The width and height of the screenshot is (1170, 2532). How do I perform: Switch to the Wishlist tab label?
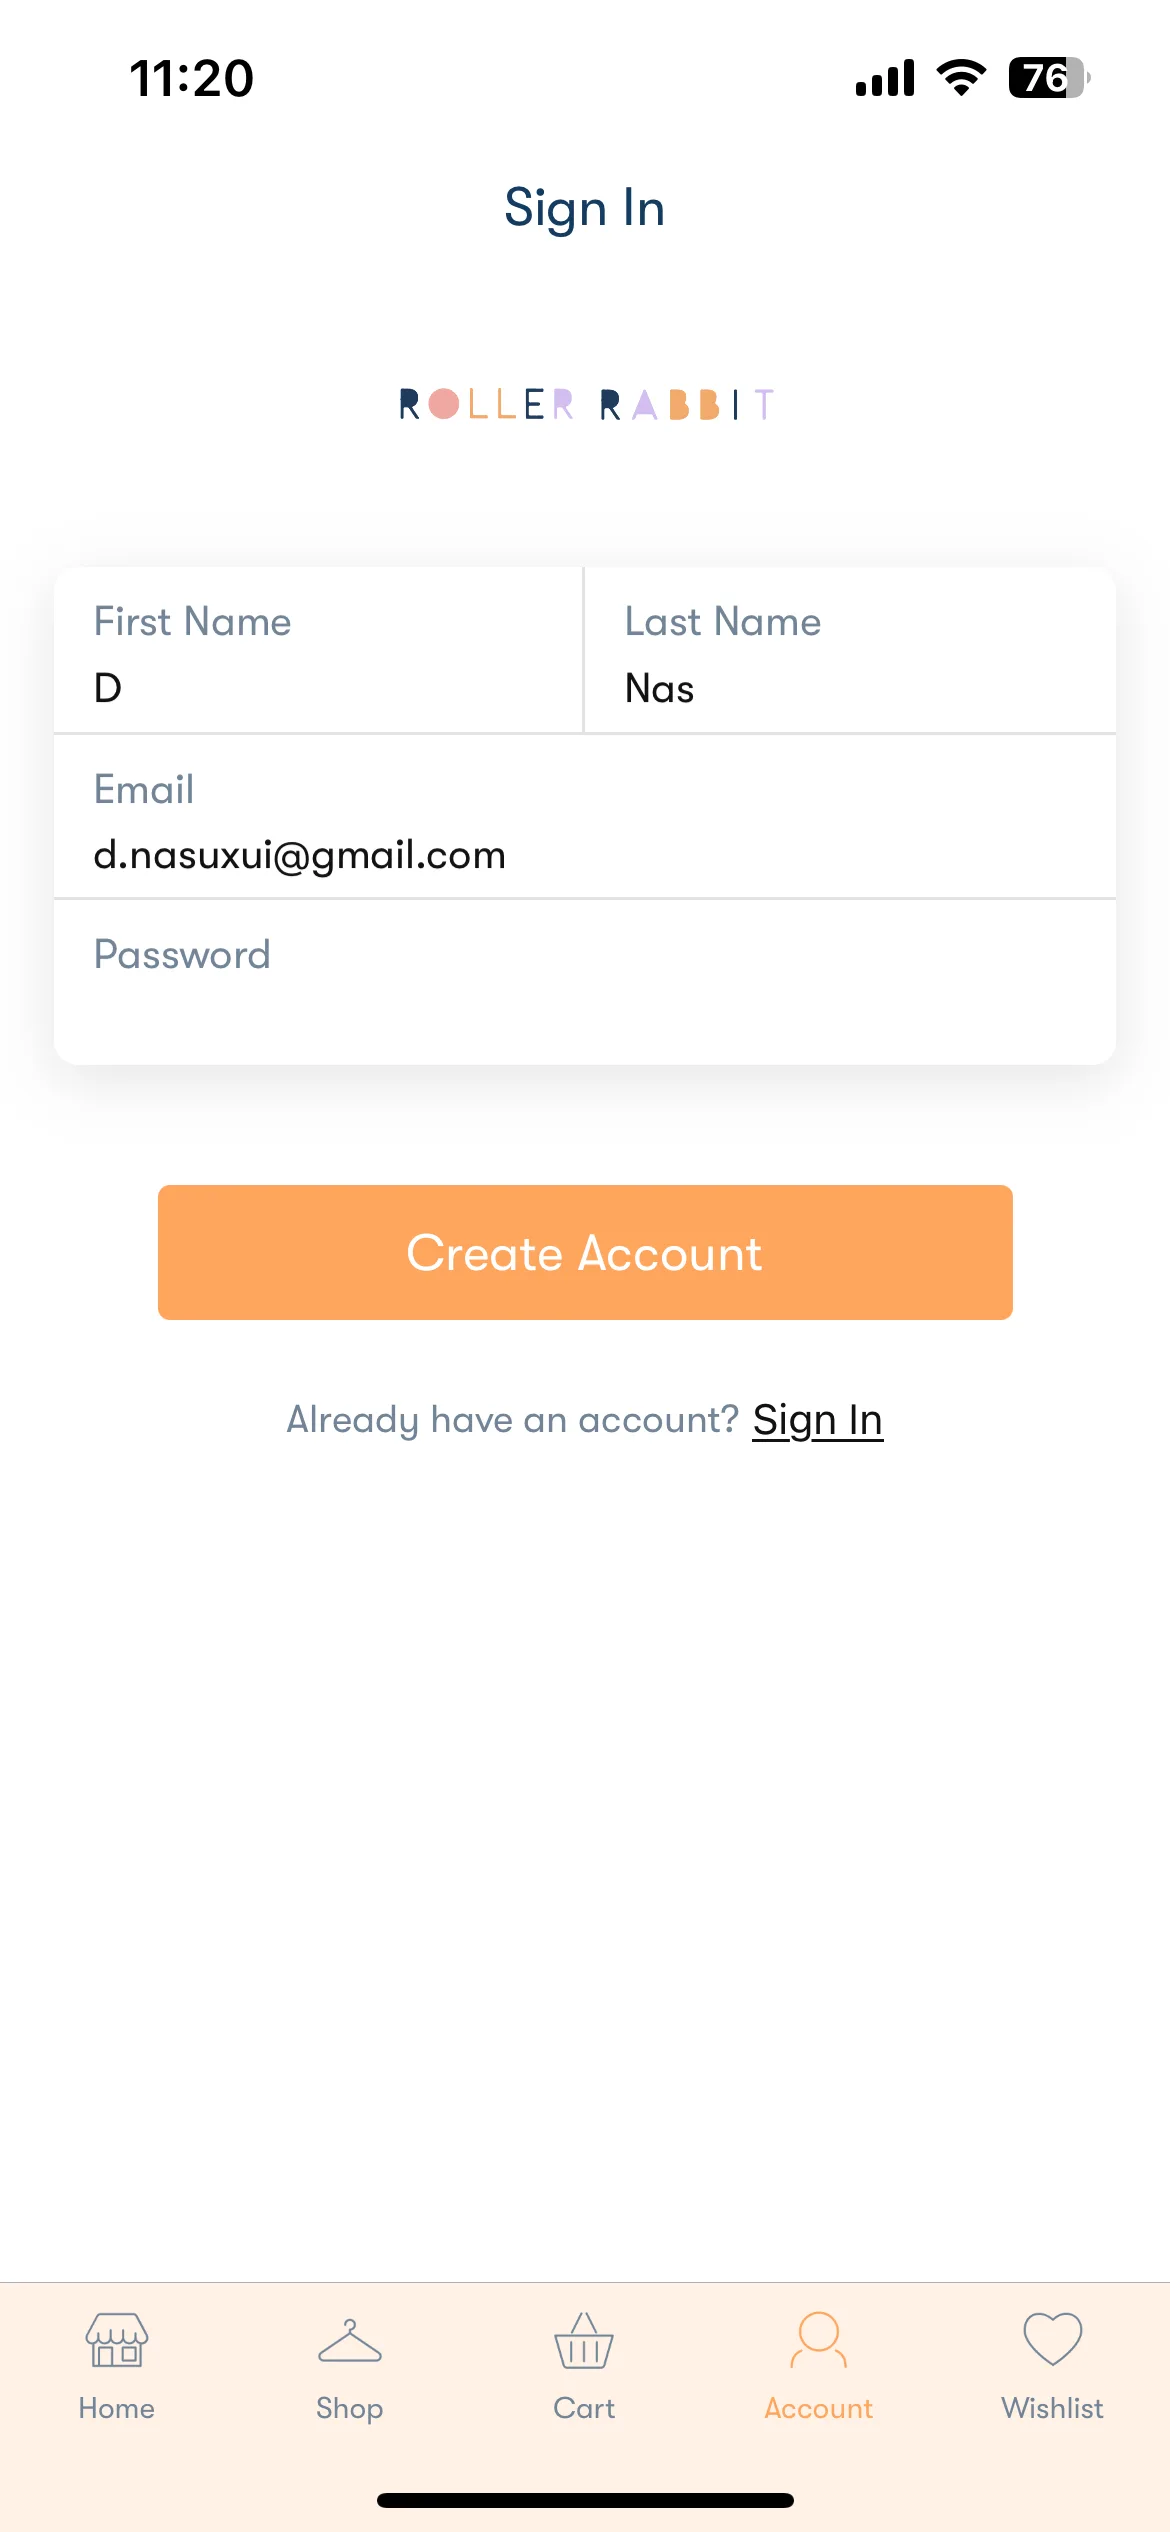click(x=1052, y=2408)
